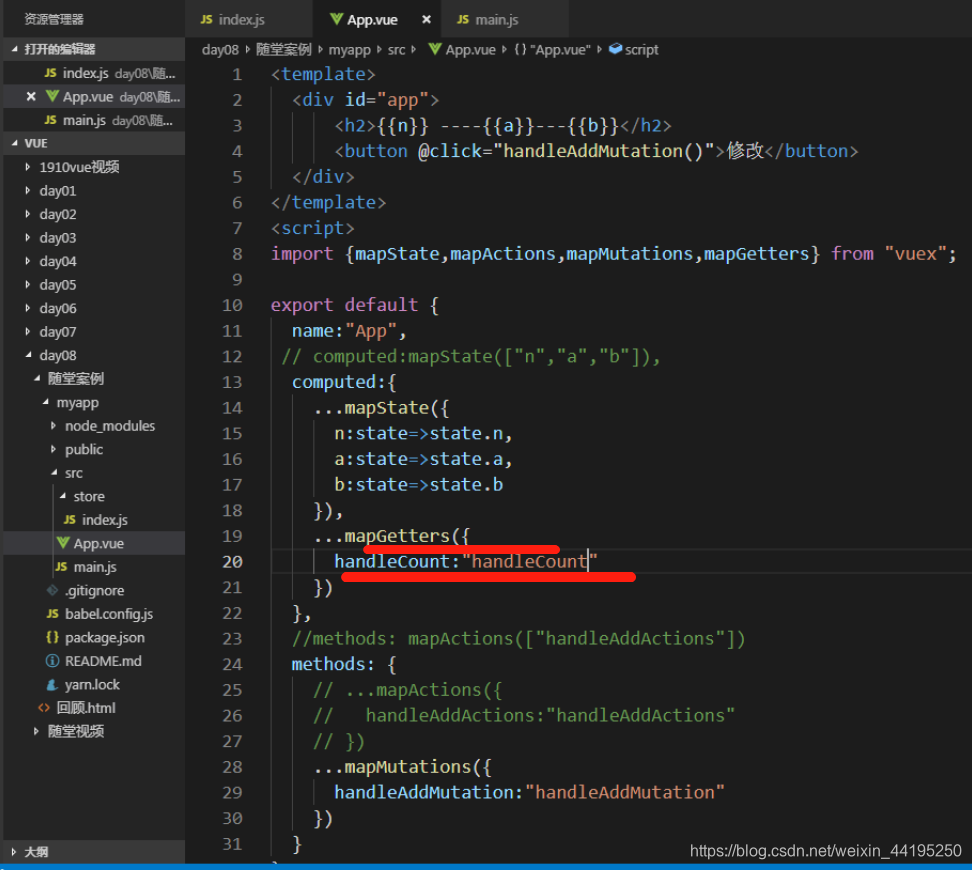This screenshot has width=972, height=870.
Task: Collapse the myapp folder
Action: click(x=45, y=402)
